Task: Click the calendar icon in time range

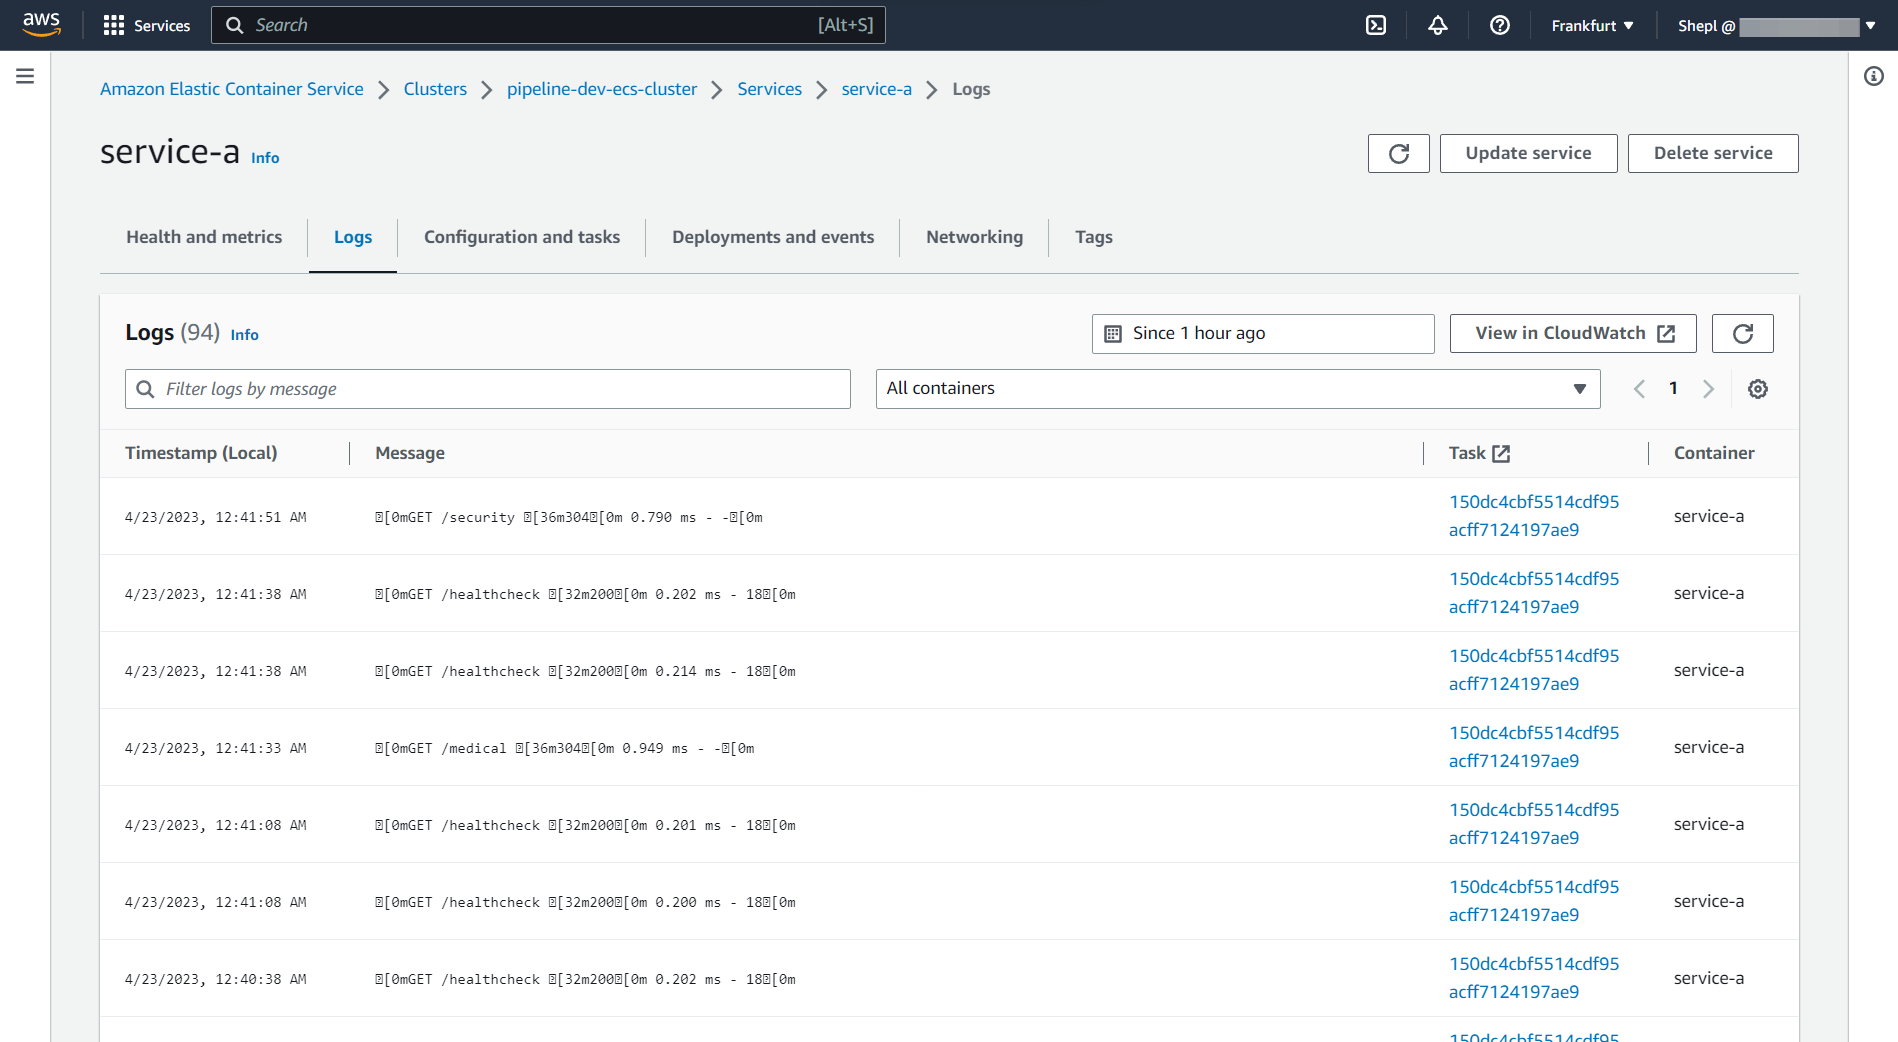Action: coord(1113,334)
